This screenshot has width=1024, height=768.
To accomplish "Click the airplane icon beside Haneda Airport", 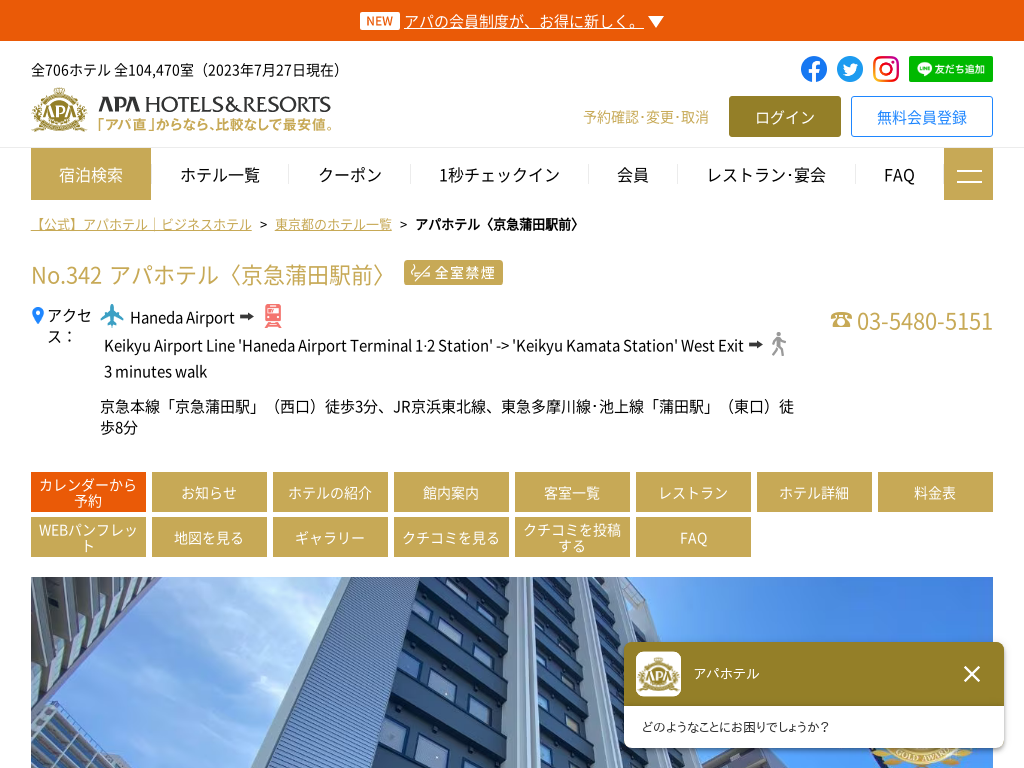I will (112, 316).
